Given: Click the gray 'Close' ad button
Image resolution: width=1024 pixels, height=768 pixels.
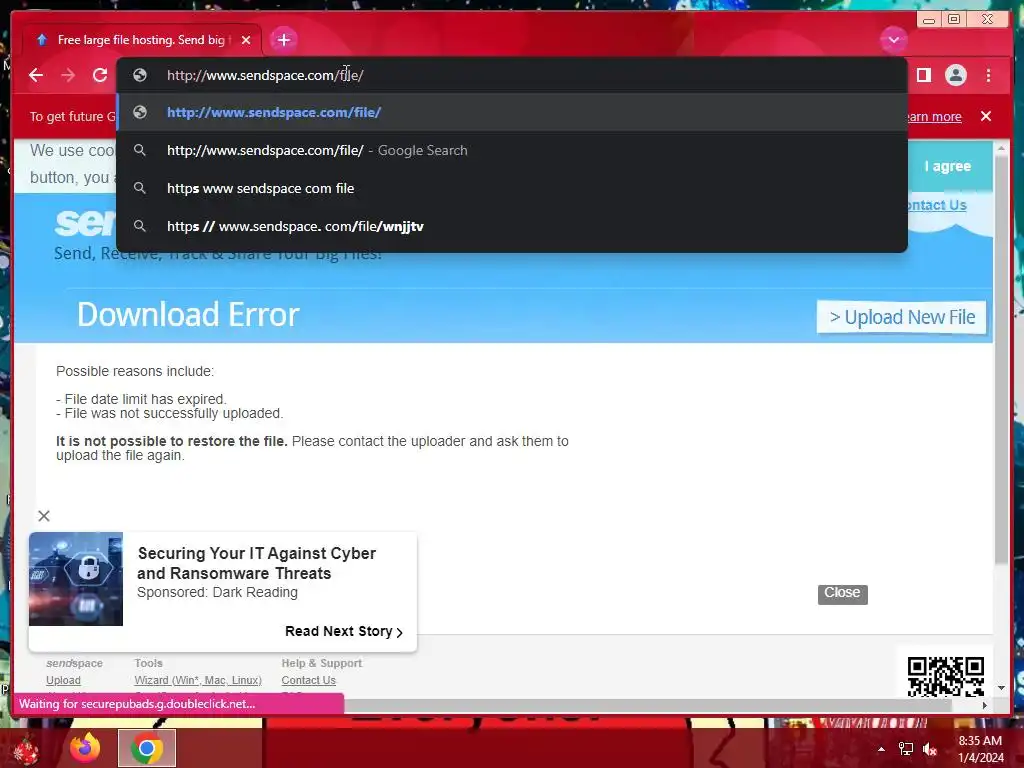Looking at the screenshot, I should pos(842,594).
